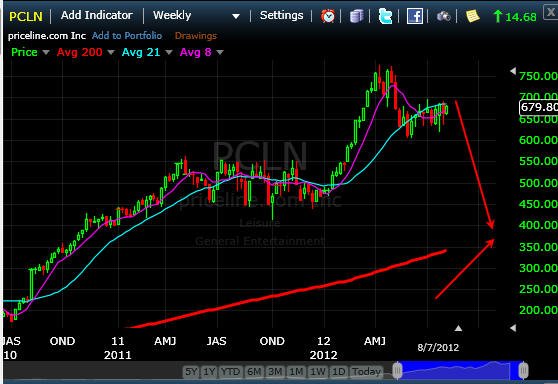Image resolution: width=558 pixels, height=384 pixels.
Task: Click the 2011 year axis label
Action: click(x=117, y=355)
